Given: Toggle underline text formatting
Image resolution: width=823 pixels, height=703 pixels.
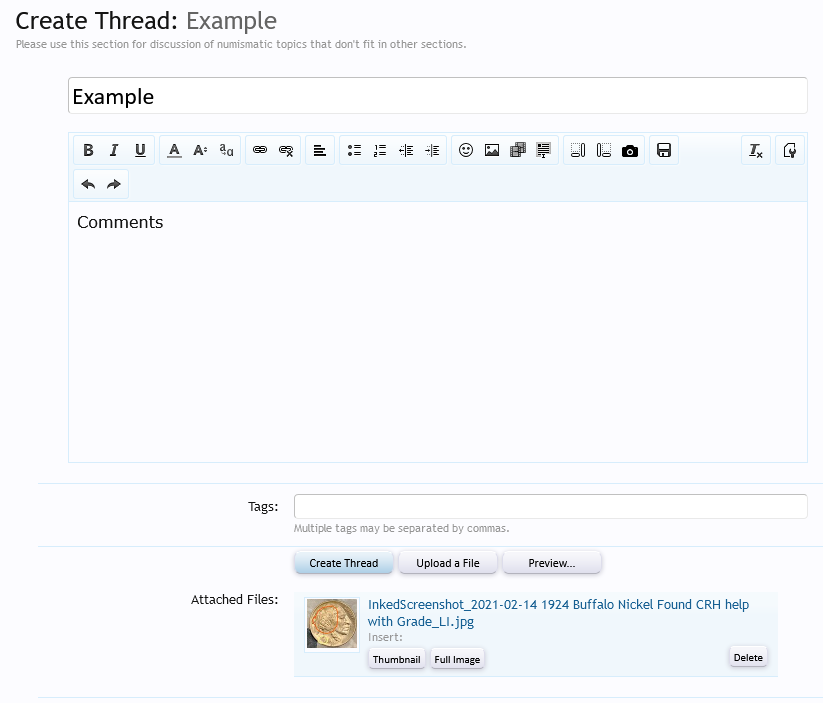Looking at the screenshot, I should pos(140,150).
